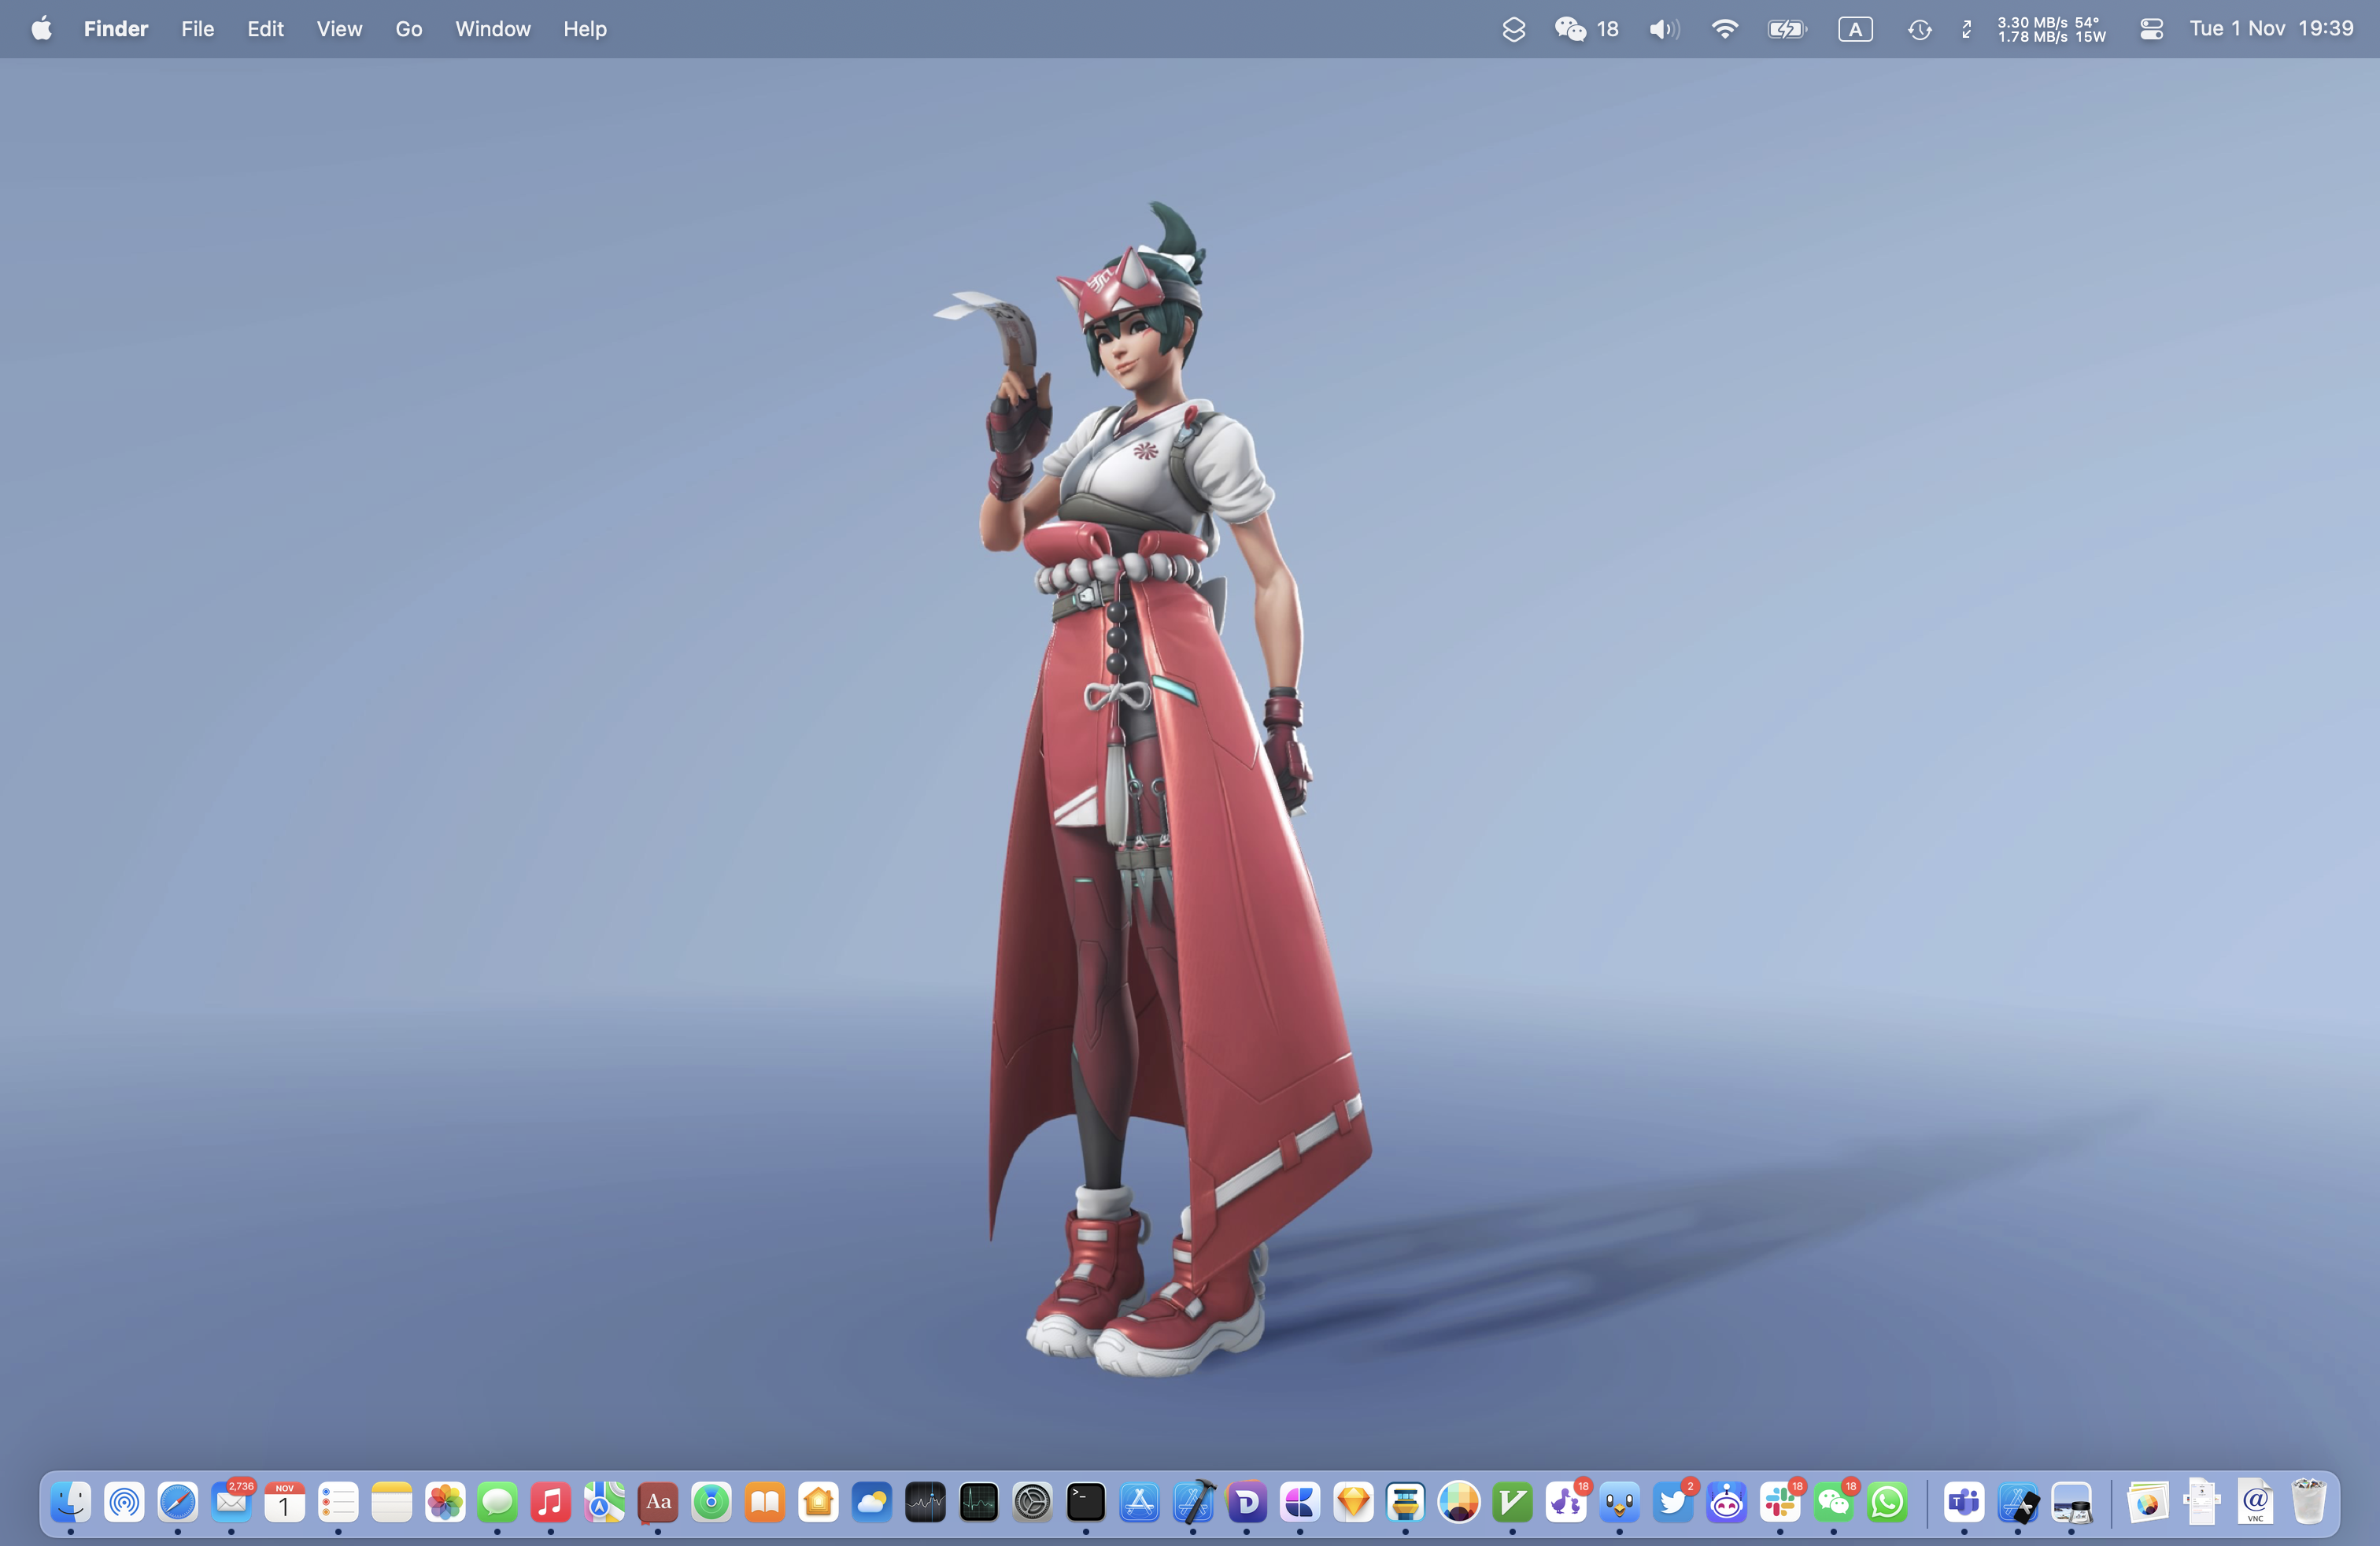
Task: Click the date and time clock
Action: click(2271, 29)
